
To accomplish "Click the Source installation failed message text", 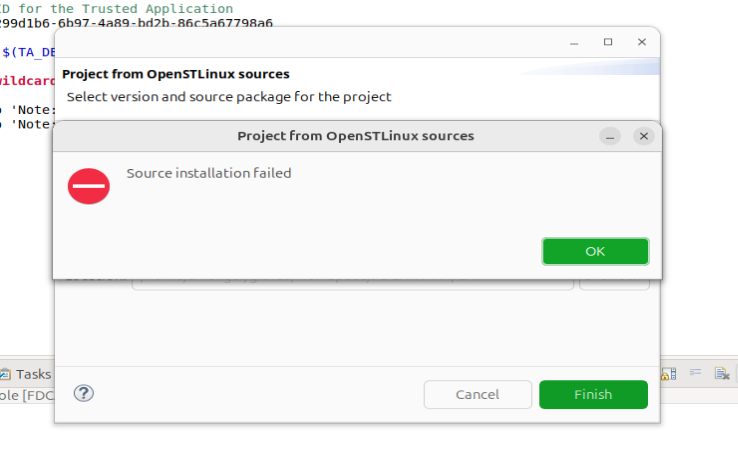I will tap(208, 173).
